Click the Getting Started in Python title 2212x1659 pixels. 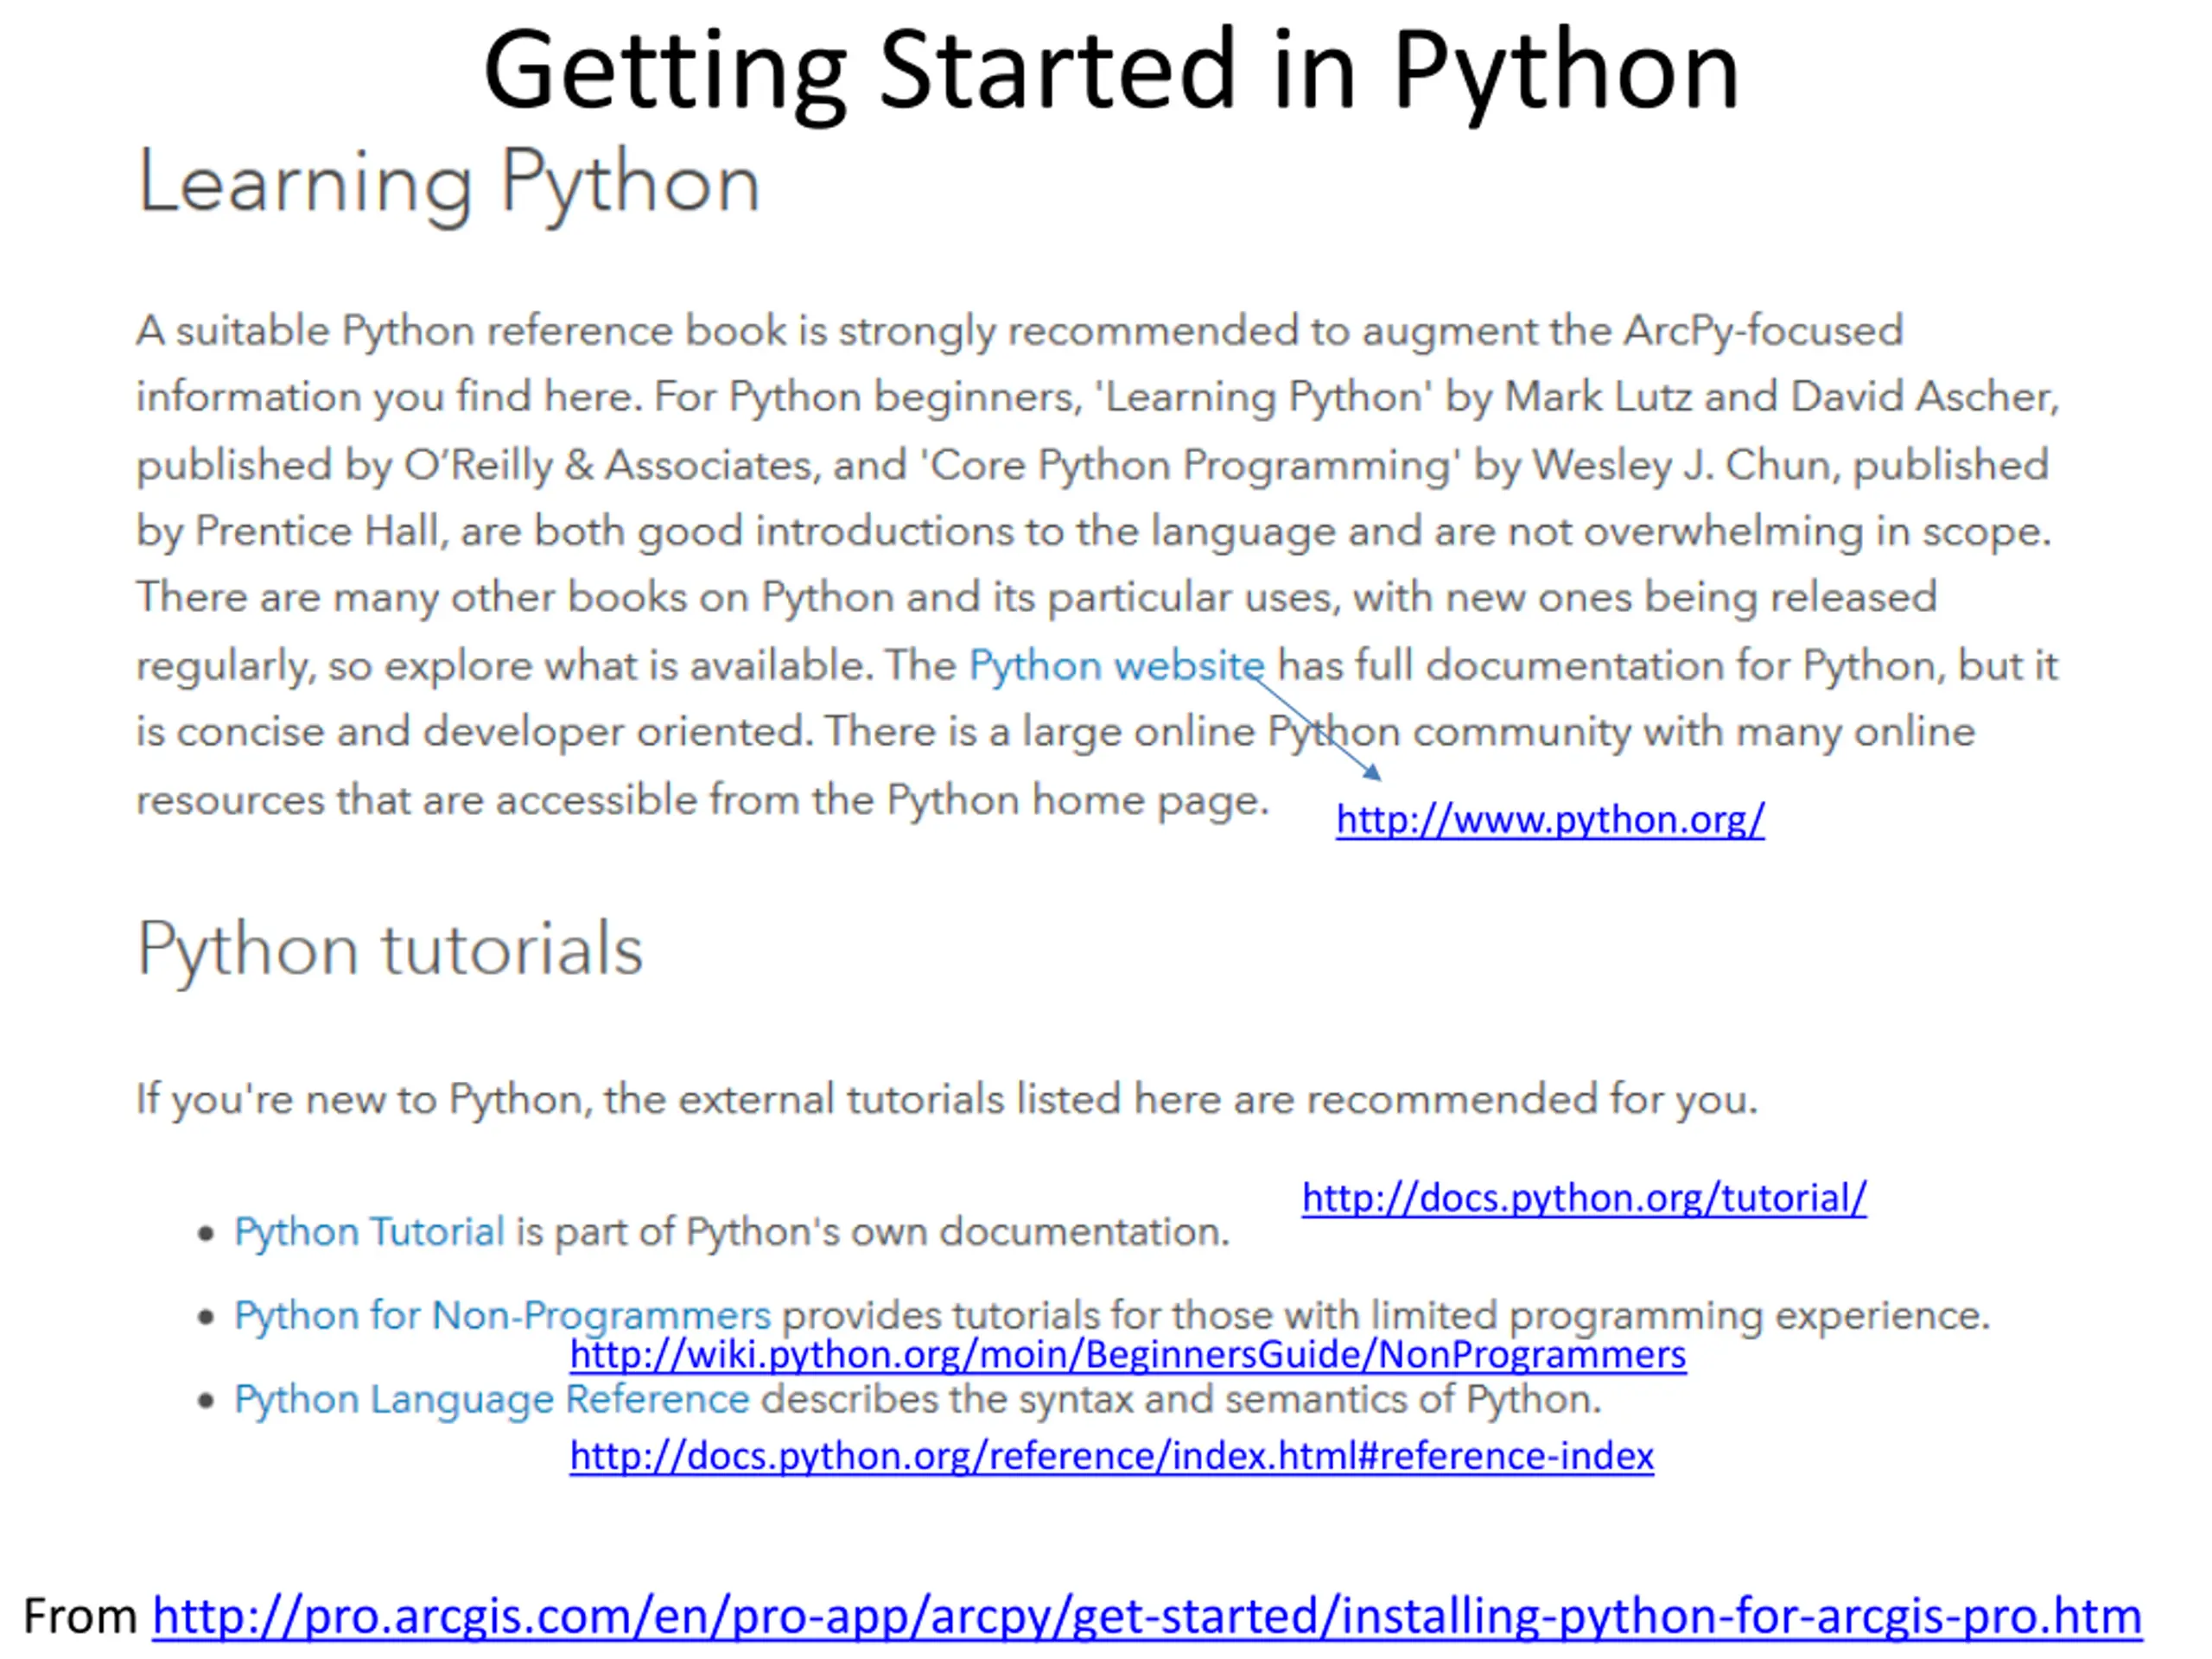click(x=1112, y=71)
